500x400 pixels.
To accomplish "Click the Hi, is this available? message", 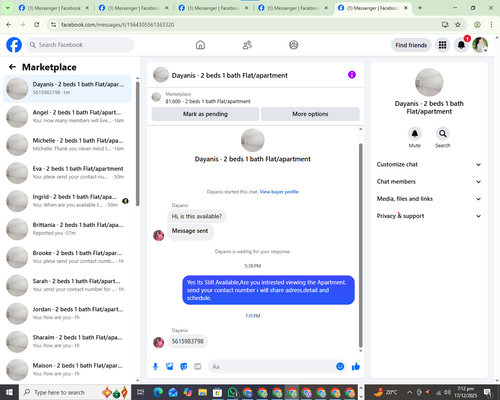I will [197, 216].
